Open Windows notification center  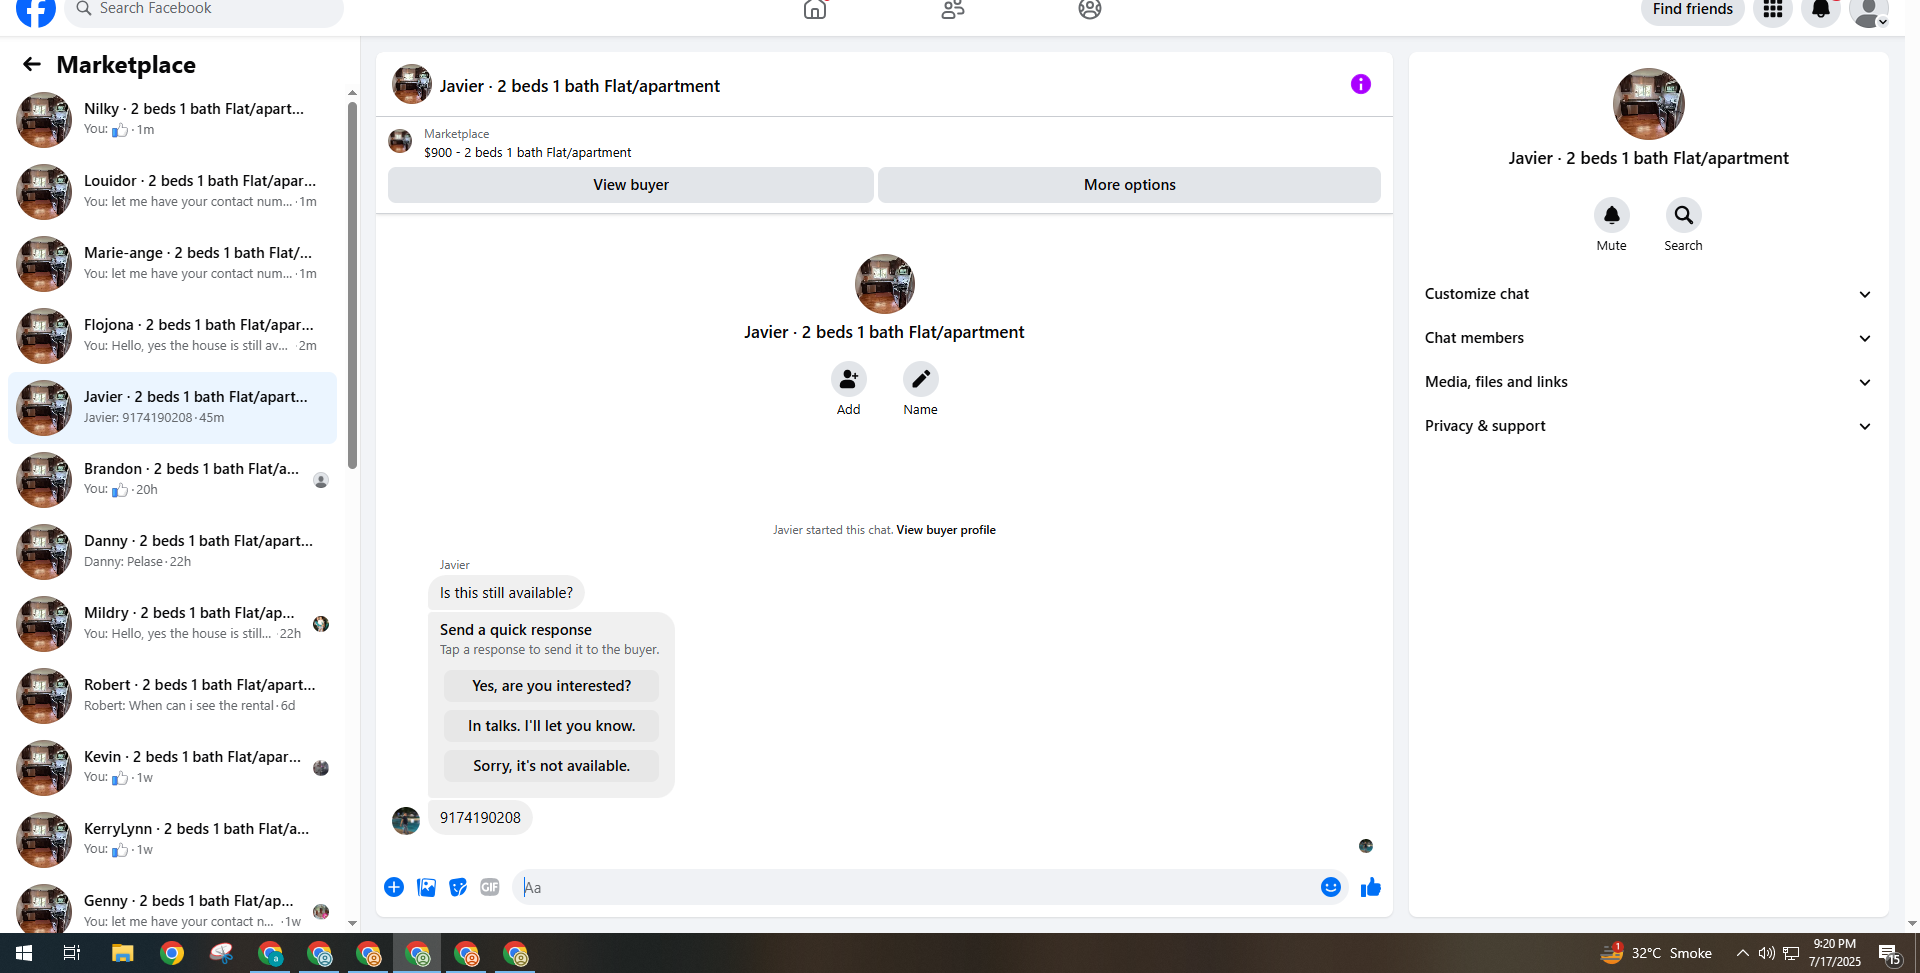click(x=1889, y=954)
